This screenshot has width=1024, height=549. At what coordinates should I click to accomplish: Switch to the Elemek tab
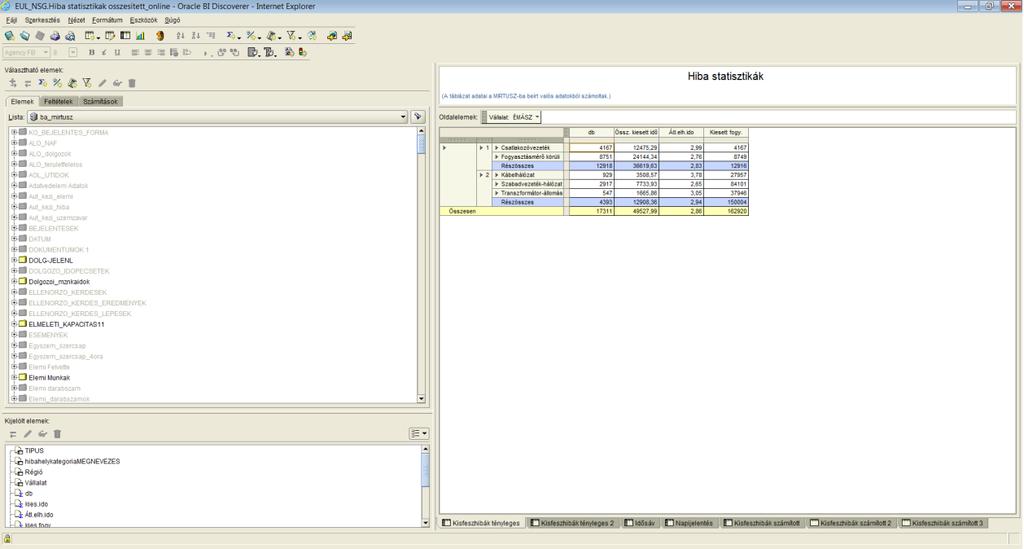click(22, 102)
